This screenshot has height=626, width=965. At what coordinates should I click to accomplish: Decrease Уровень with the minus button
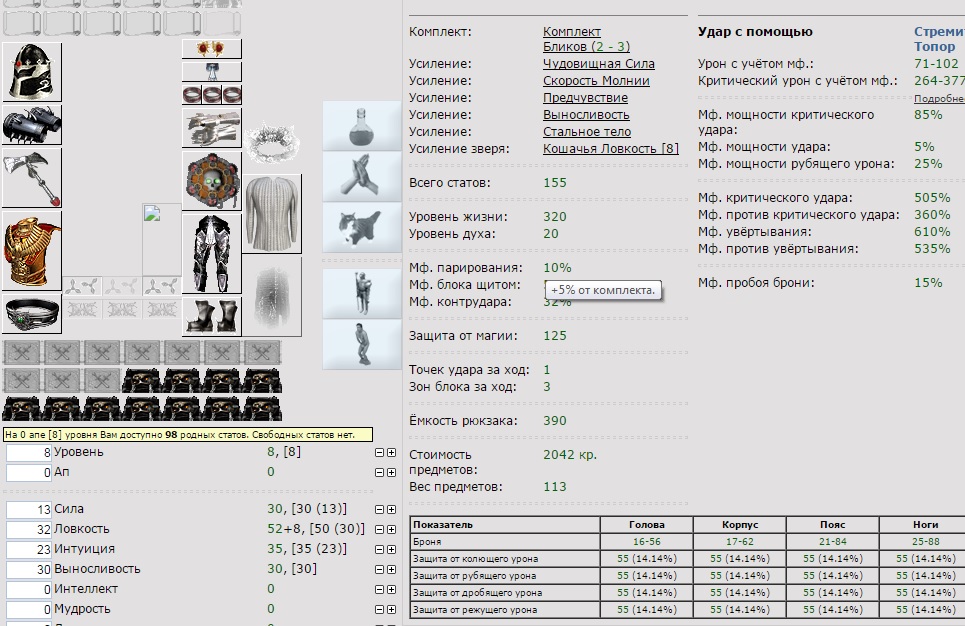[x=379, y=452]
